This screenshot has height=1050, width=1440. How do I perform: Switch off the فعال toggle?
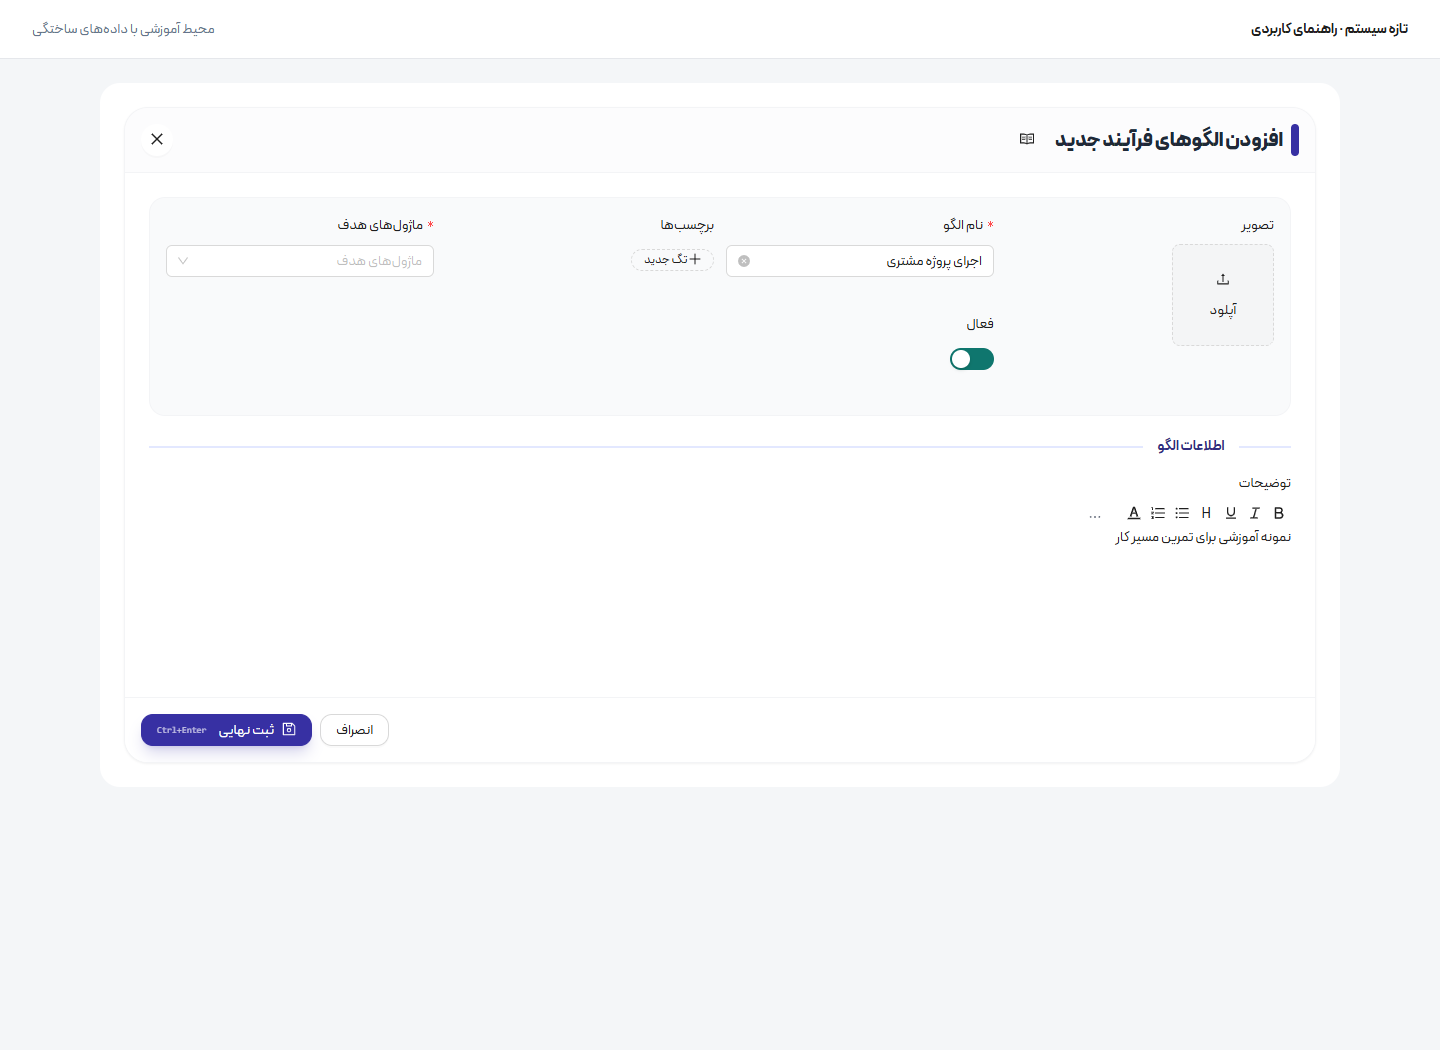[972, 359]
